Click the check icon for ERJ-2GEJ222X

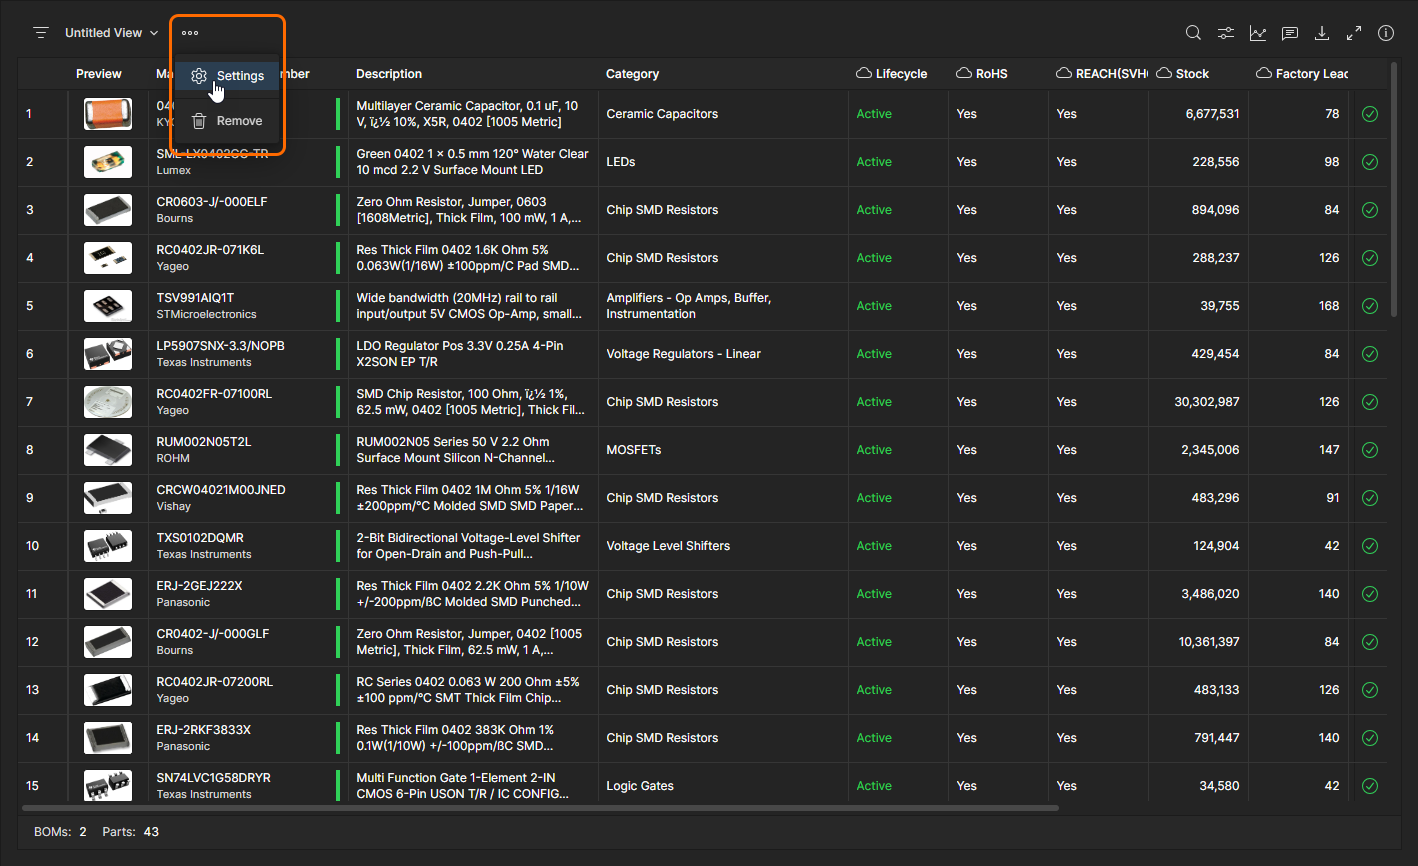(x=1370, y=594)
